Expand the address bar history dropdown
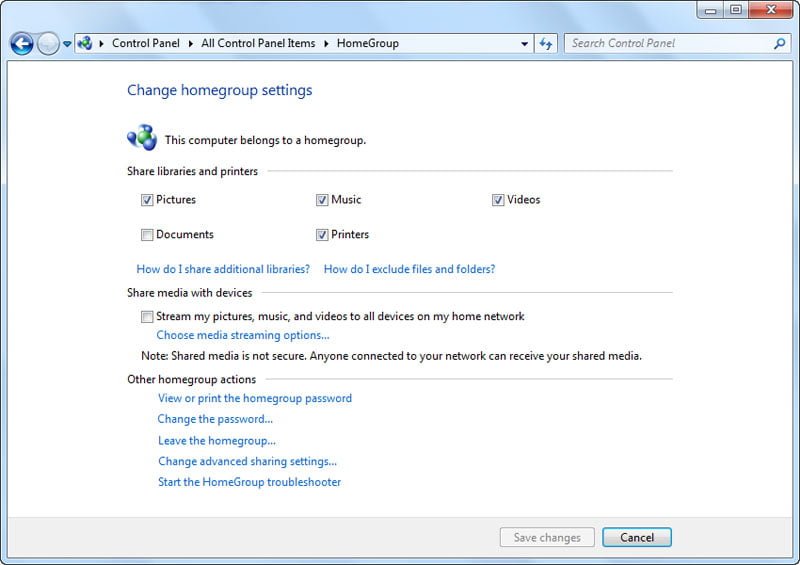800x565 pixels. (525, 44)
